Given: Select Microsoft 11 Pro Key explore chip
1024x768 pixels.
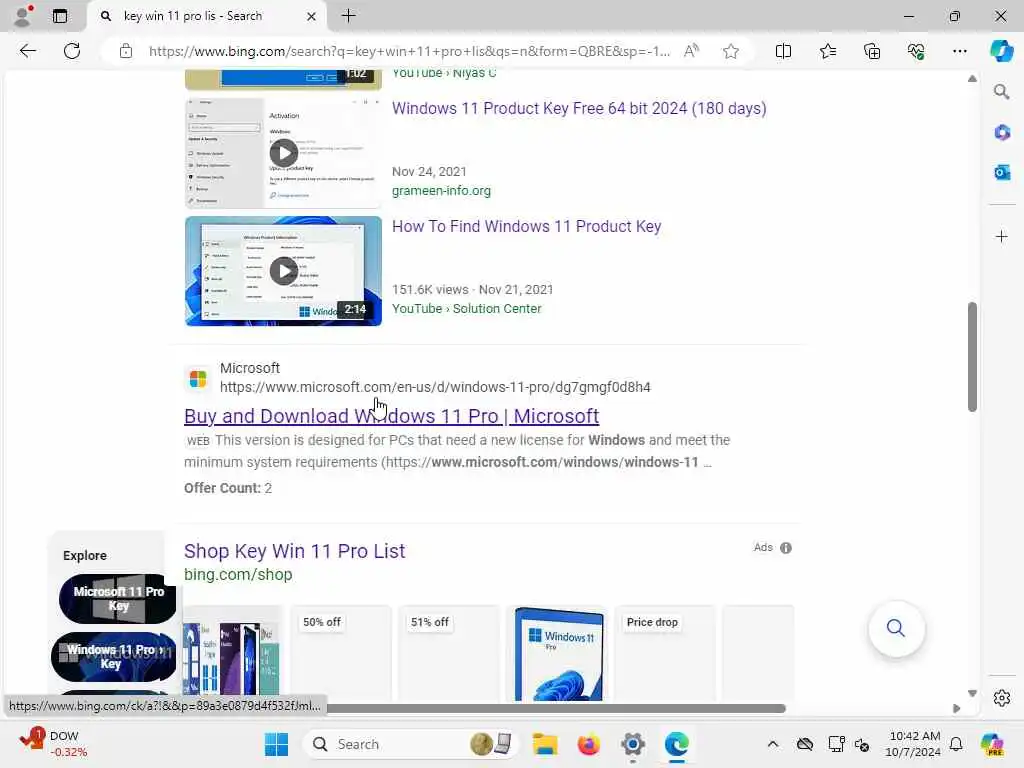Looking at the screenshot, I should tap(118, 598).
